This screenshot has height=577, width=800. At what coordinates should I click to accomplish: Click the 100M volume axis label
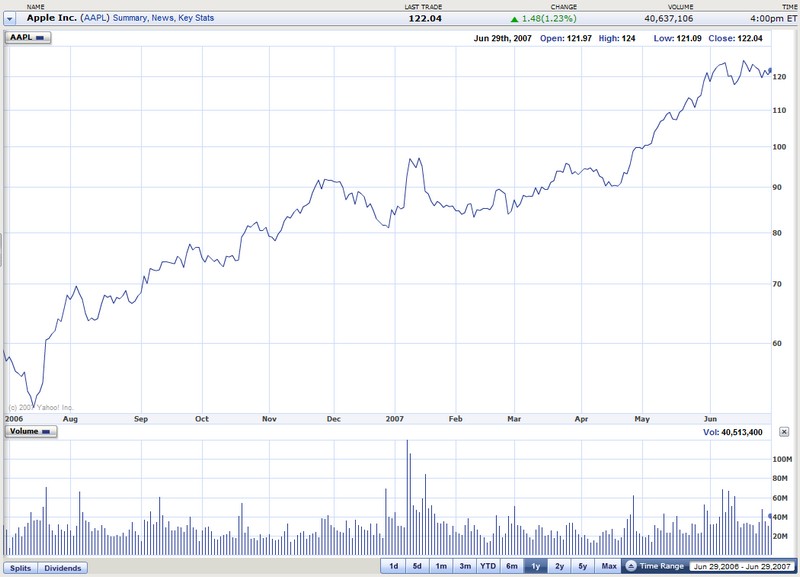click(x=782, y=459)
